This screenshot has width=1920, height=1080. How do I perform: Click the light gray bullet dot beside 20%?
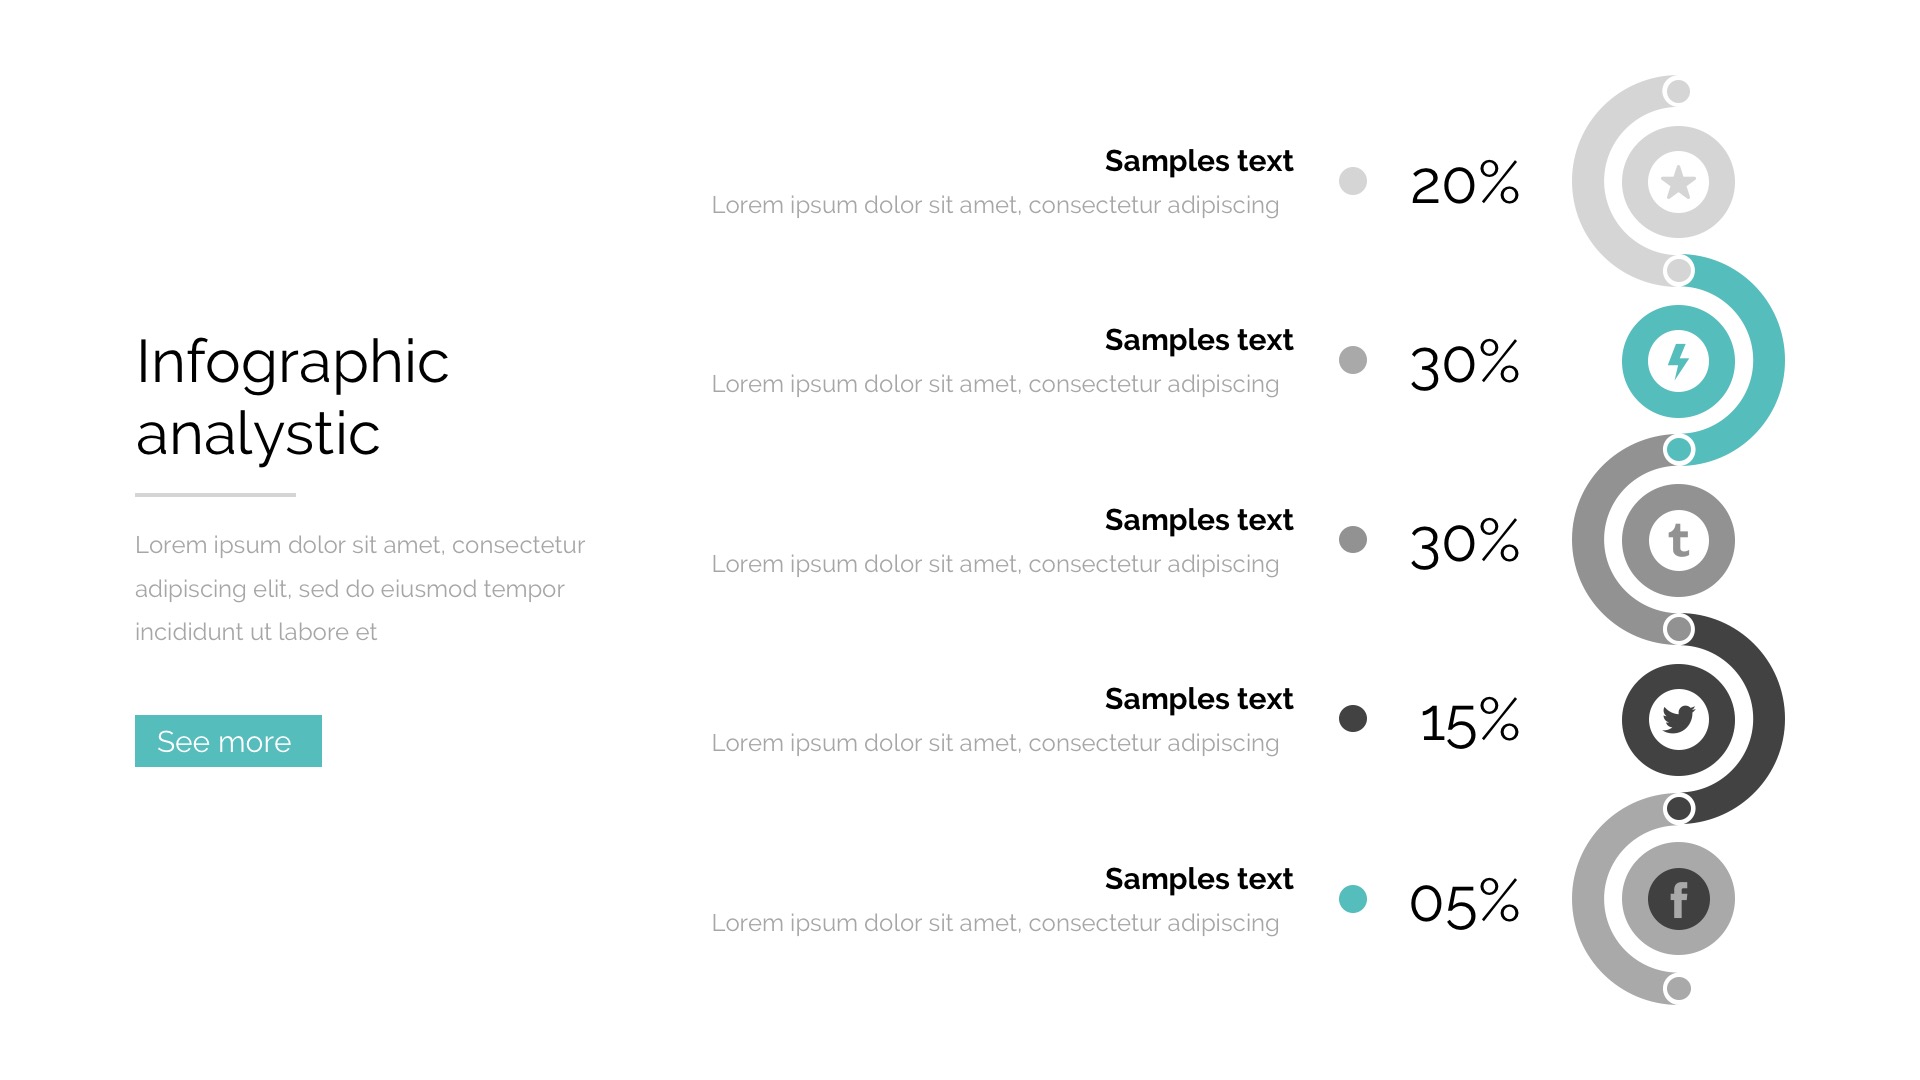1353,181
